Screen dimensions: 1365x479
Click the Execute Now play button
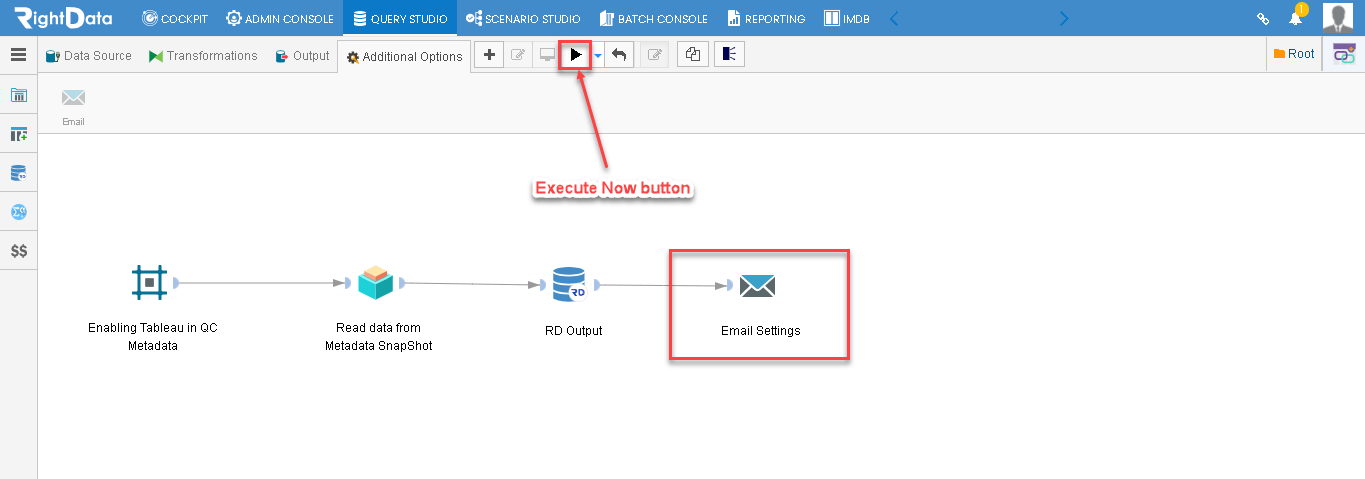575,55
